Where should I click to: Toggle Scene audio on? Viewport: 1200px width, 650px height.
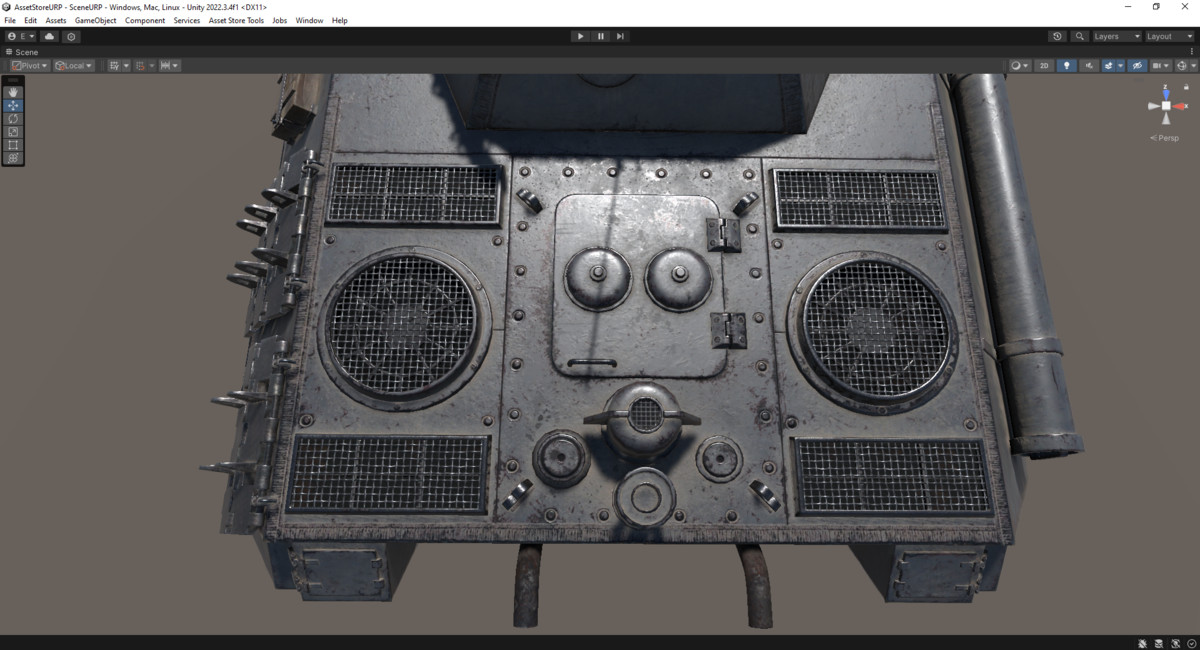coord(1088,65)
